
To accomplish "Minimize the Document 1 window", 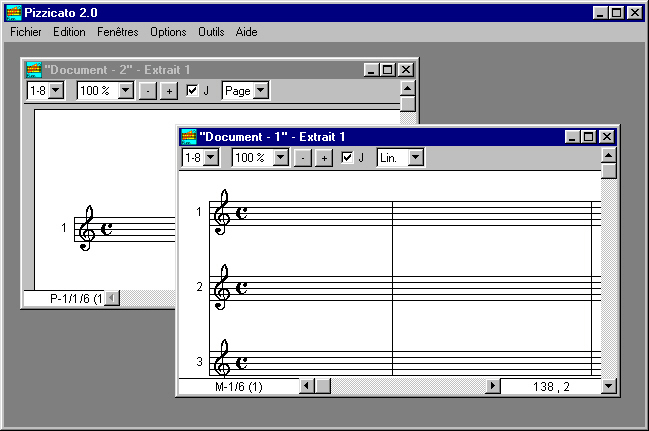I will click(x=572, y=137).
